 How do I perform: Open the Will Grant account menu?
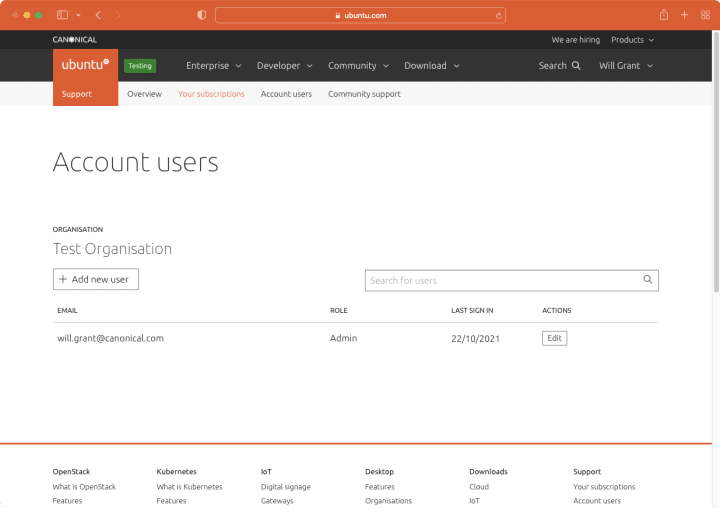tap(626, 66)
